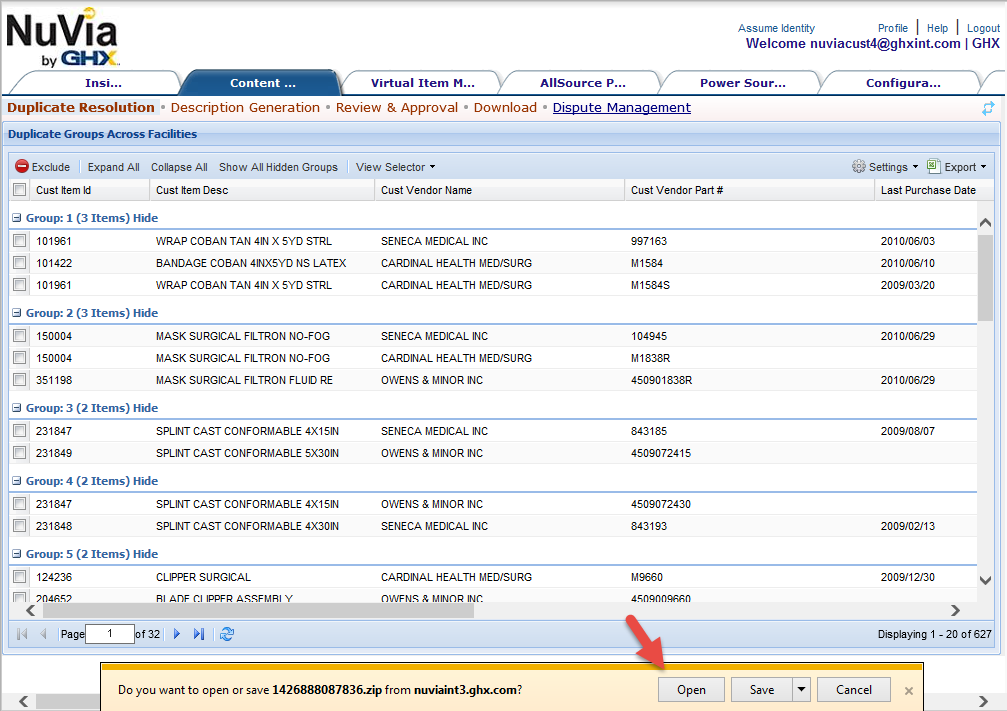This screenshot has width=1007, height=711.
Task: Refresh the grid using pager refresh icon
Action: coord(227,634)
